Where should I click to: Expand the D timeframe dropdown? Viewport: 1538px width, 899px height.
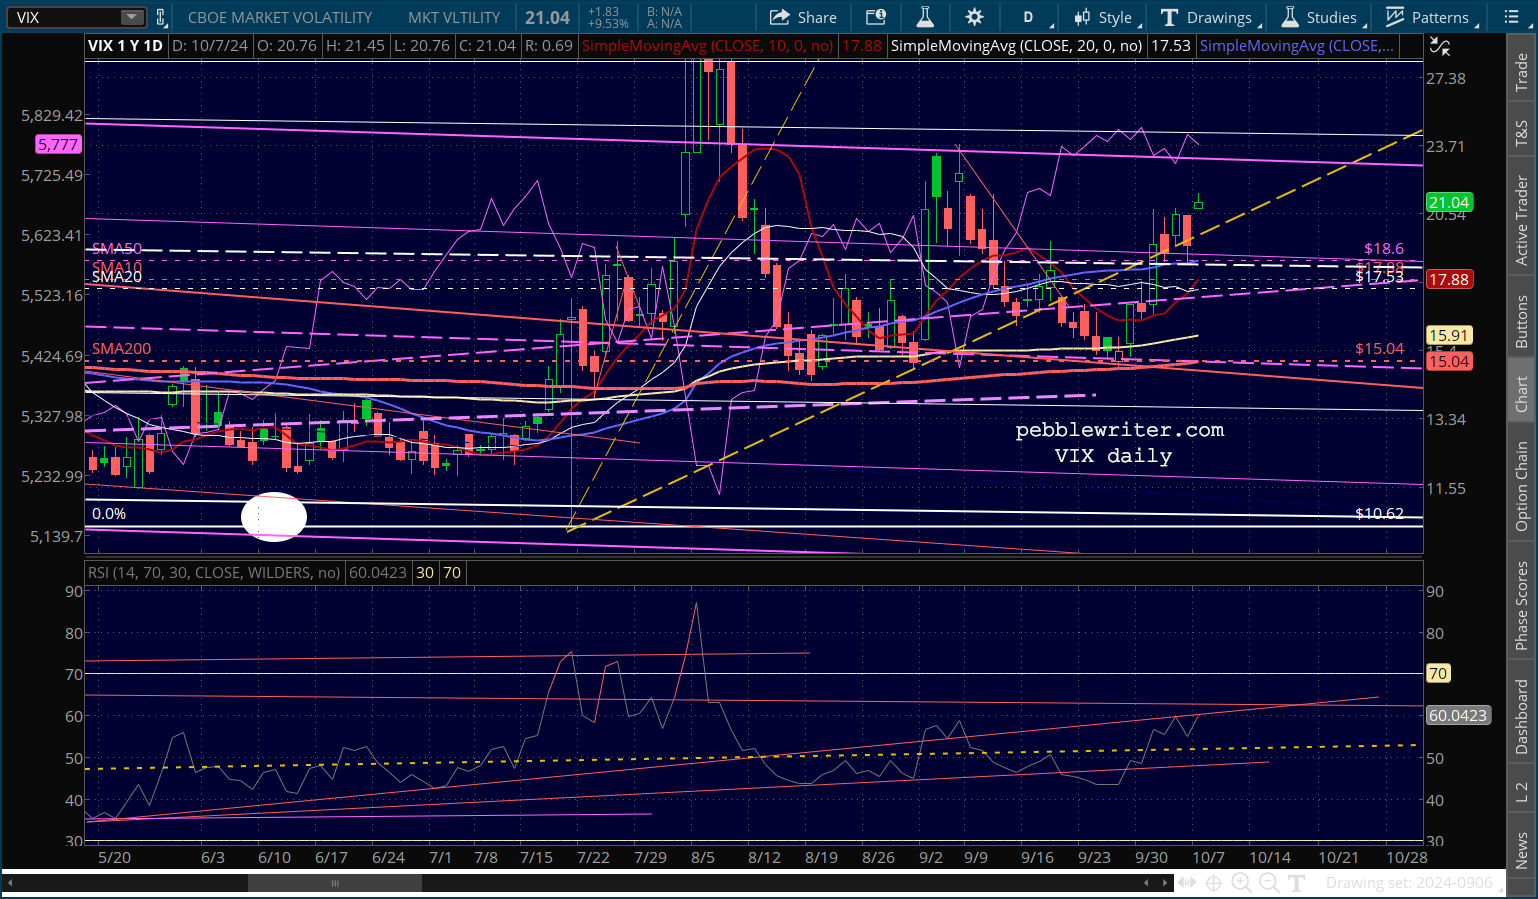pos(1035,17)
